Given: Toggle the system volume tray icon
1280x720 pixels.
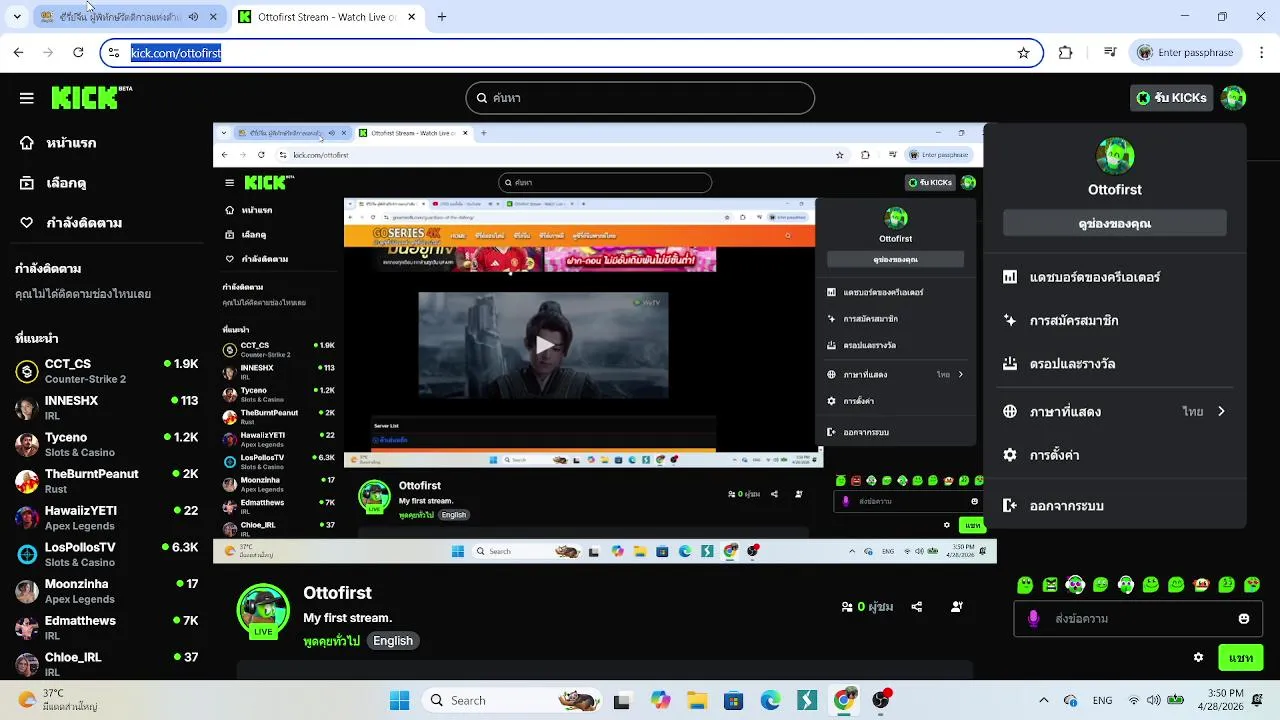Looking at the screenshot, I should pyautogui.click(x=1154, y=701).
